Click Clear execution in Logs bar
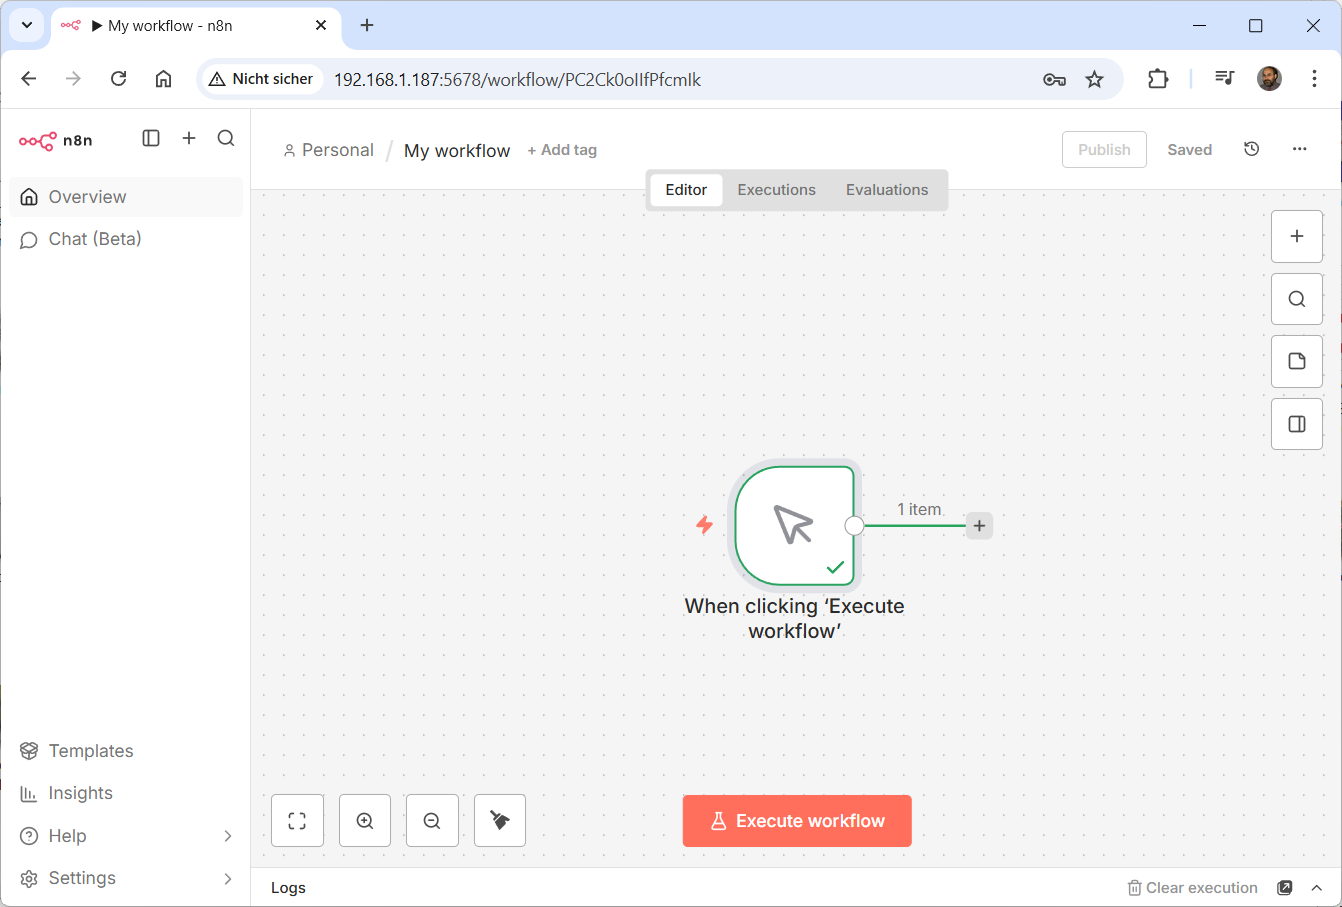The height and width of the screenshot is (907, 1342). click(x=1192, y=888)
